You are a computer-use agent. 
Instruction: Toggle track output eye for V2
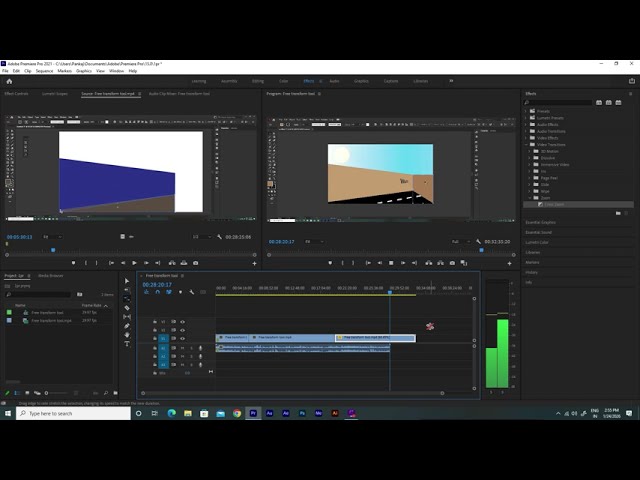tap(182, 330)
